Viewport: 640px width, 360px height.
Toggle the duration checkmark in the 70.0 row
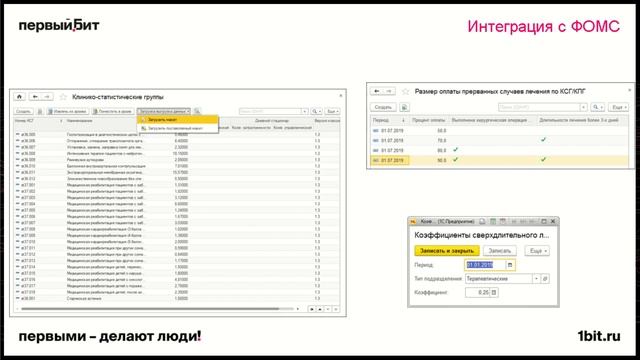click(x=543, y=140)
